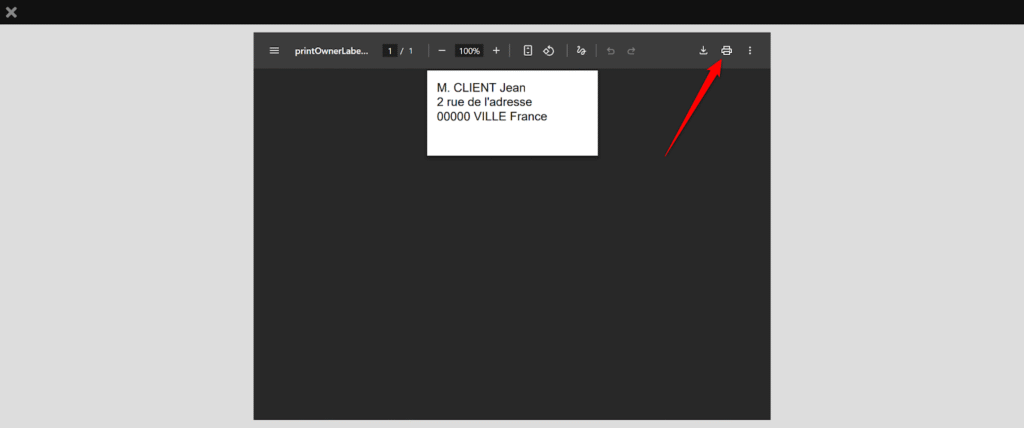
Task: Zoom out with the minus icon
Action: 442,51
